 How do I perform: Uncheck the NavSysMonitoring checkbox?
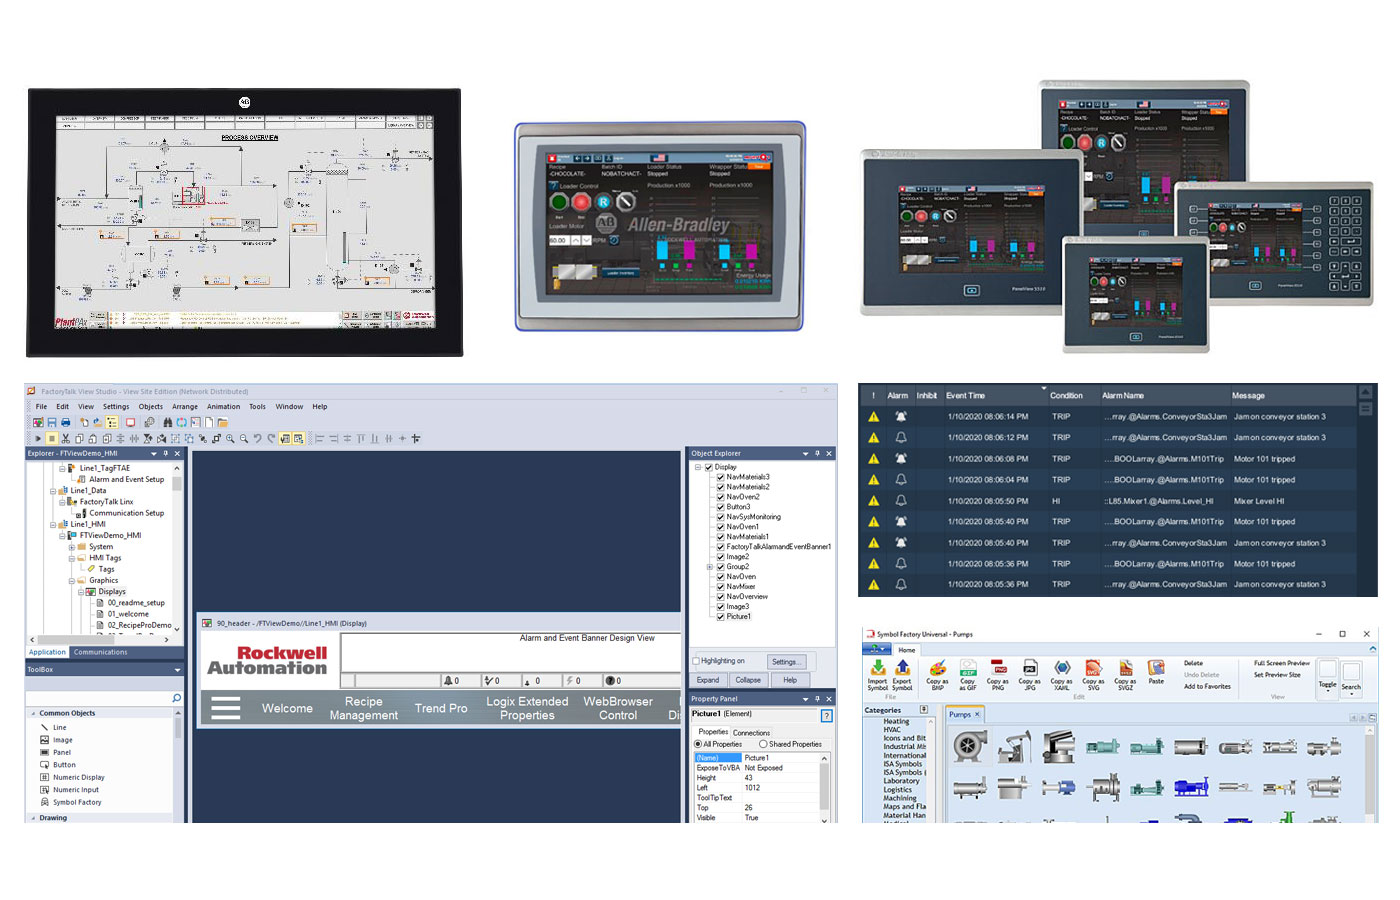(720, 517)
